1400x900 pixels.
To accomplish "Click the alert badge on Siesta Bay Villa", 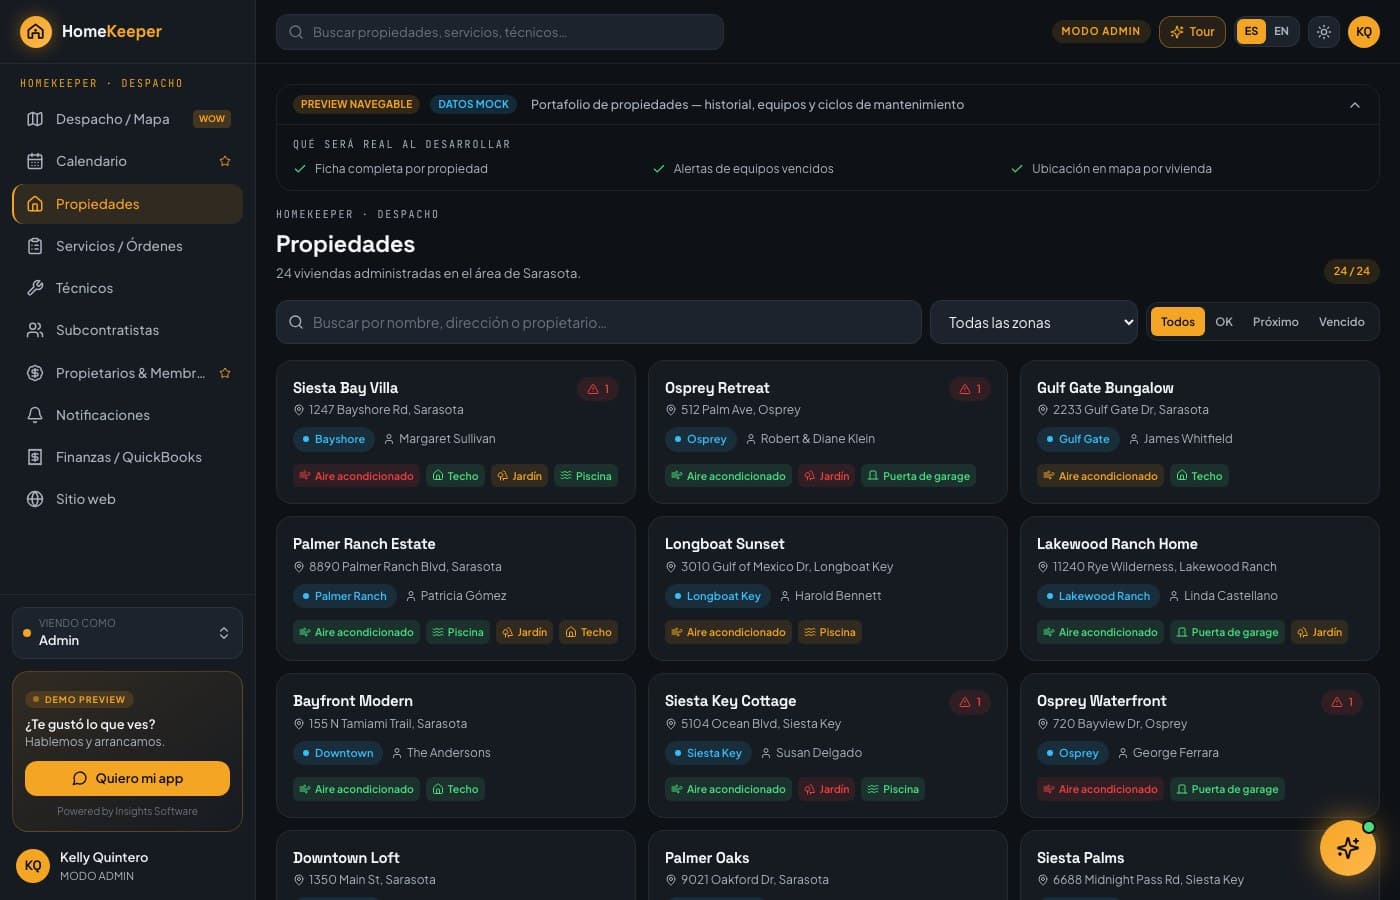I will 598,389.
